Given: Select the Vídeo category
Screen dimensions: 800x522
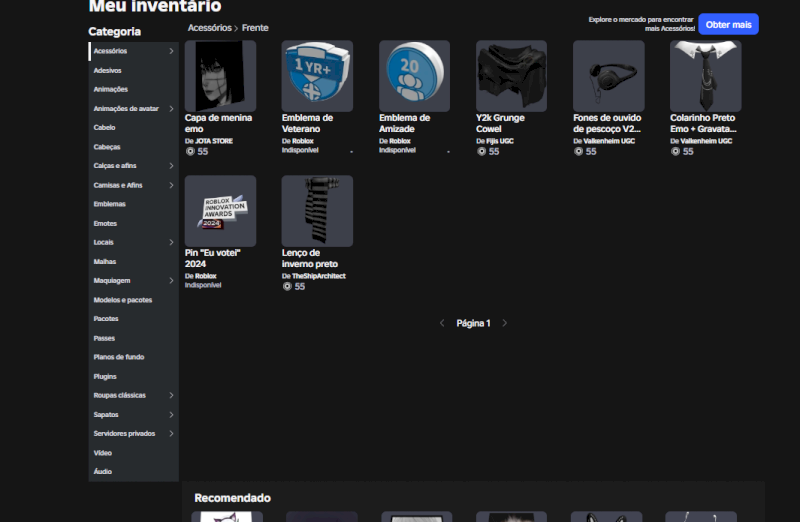Looking at the screenshot, I should click(x=134, y=453).
